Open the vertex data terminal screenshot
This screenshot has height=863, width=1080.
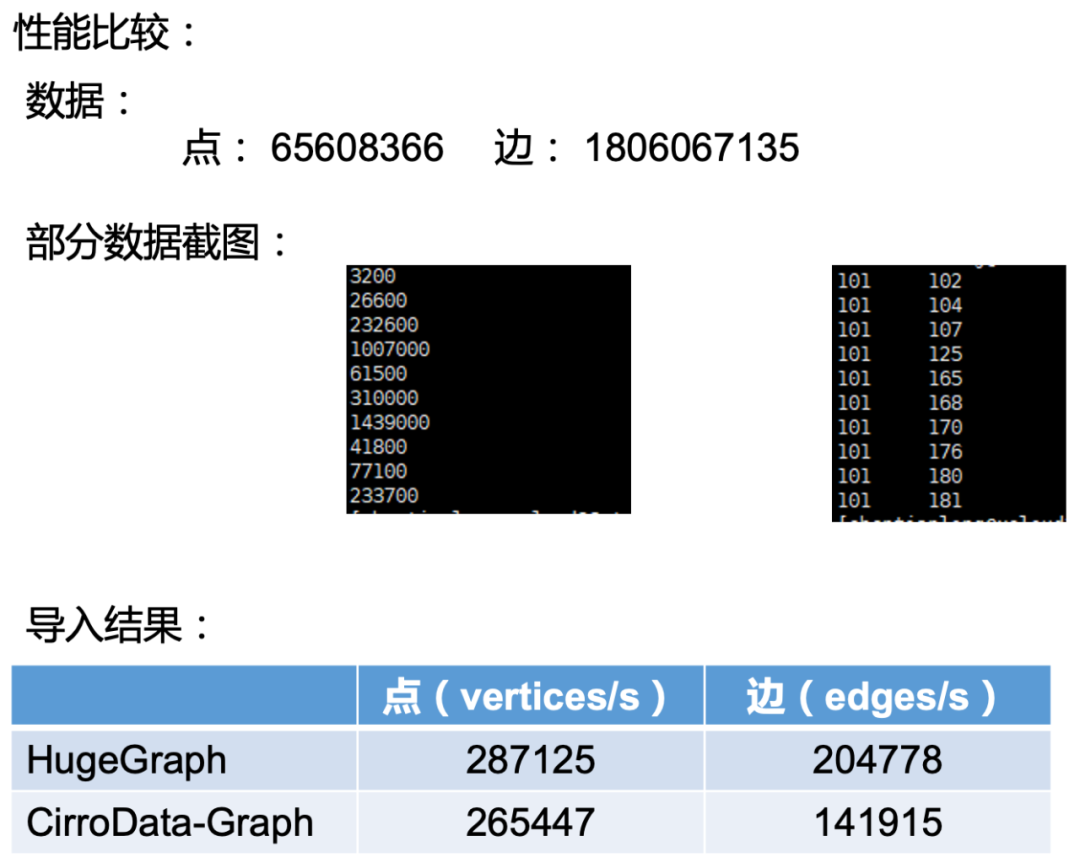(x=488, y=389)
